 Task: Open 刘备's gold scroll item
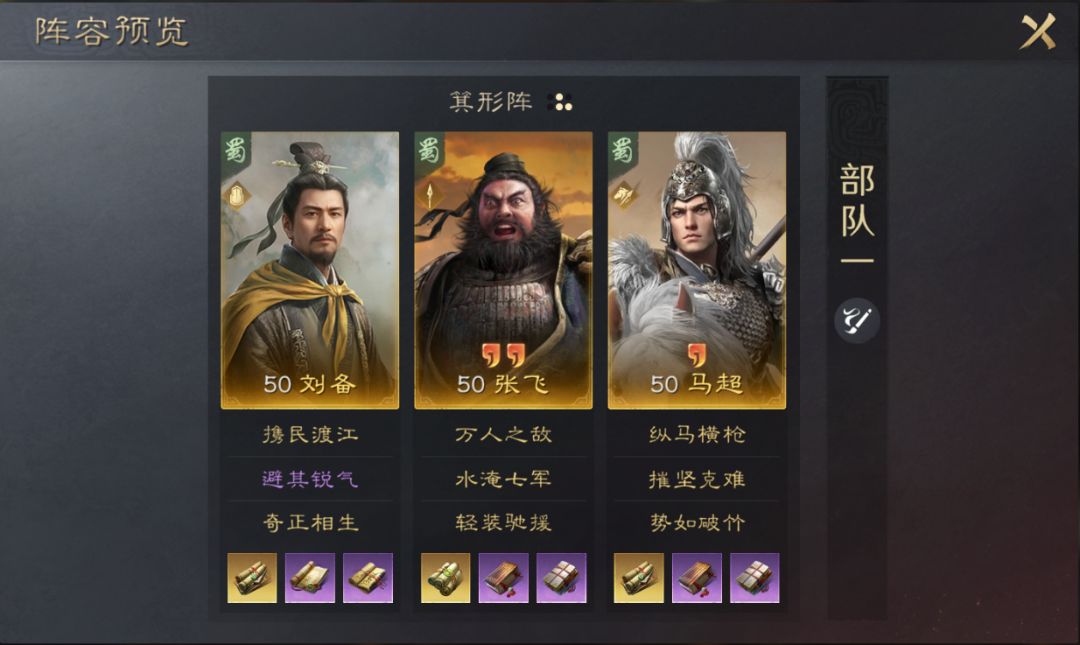click(x=252, y=577)
